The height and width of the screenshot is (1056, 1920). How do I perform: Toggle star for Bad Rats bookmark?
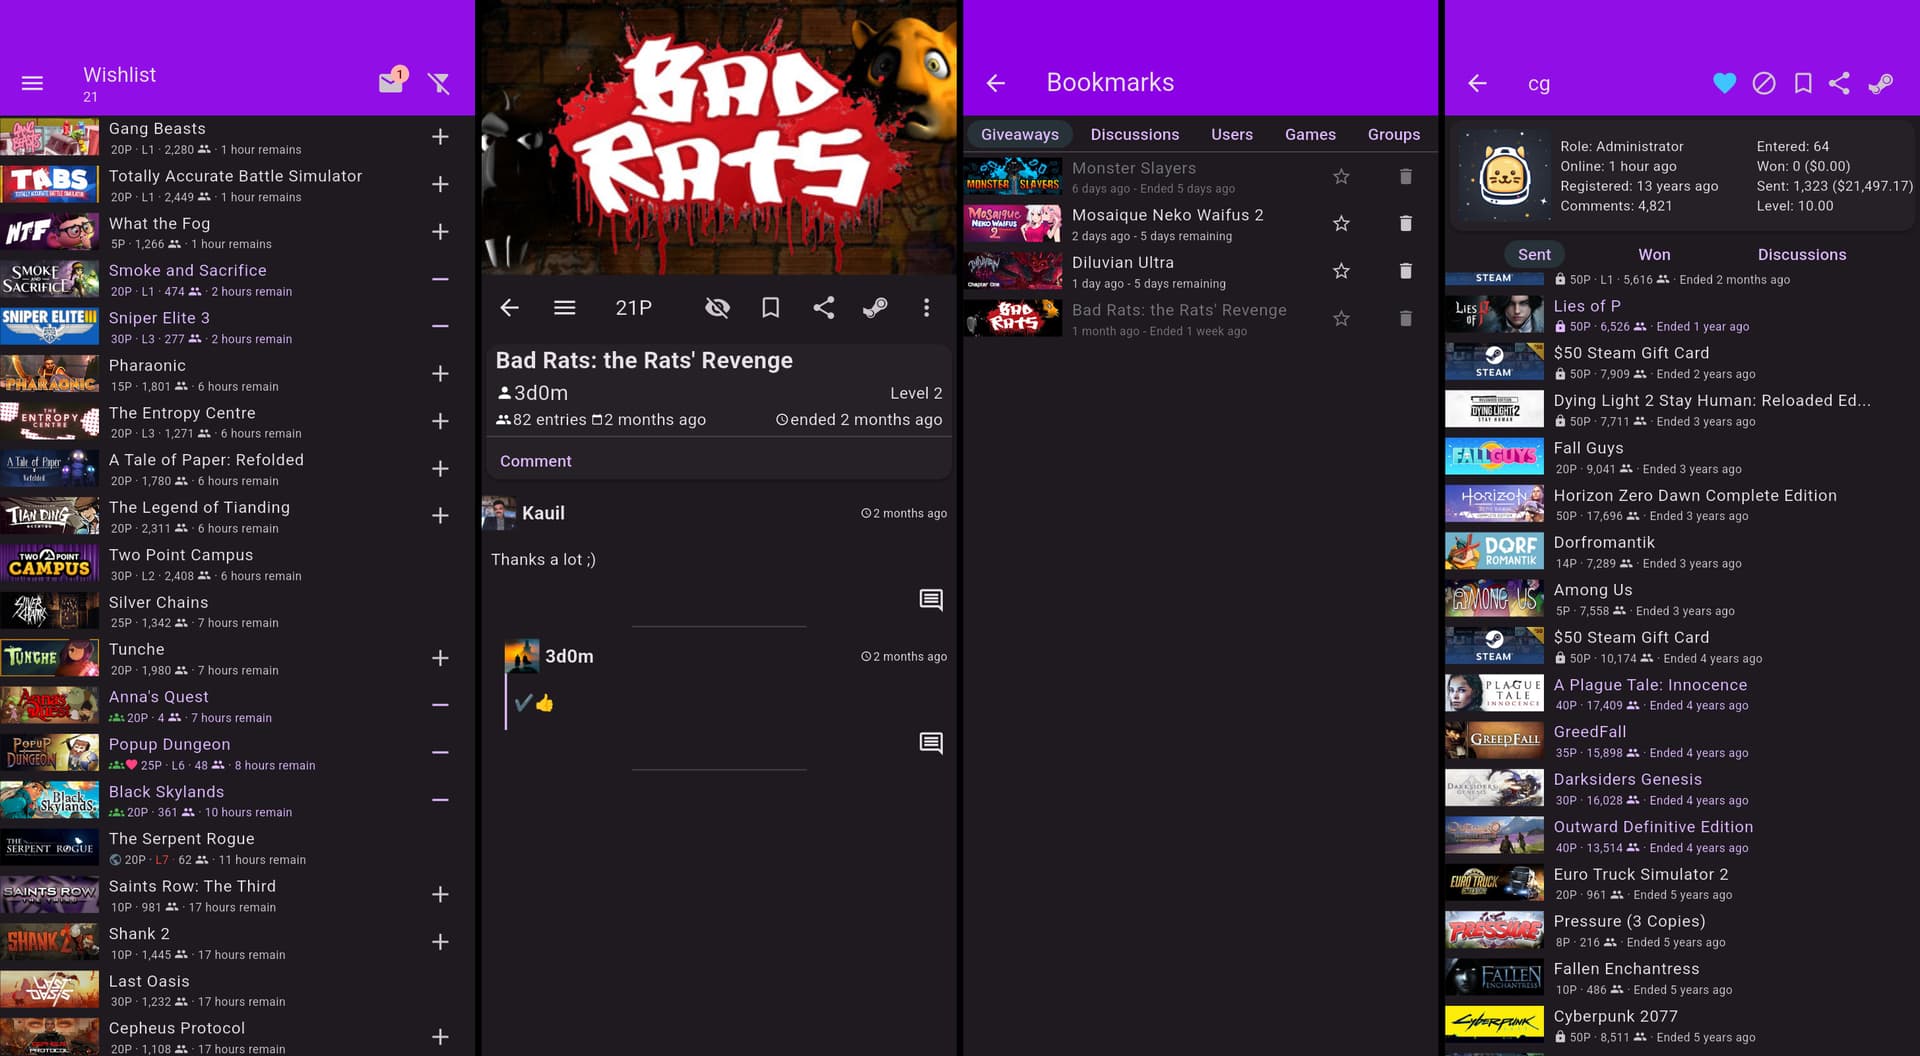(x=1342, y=319)
